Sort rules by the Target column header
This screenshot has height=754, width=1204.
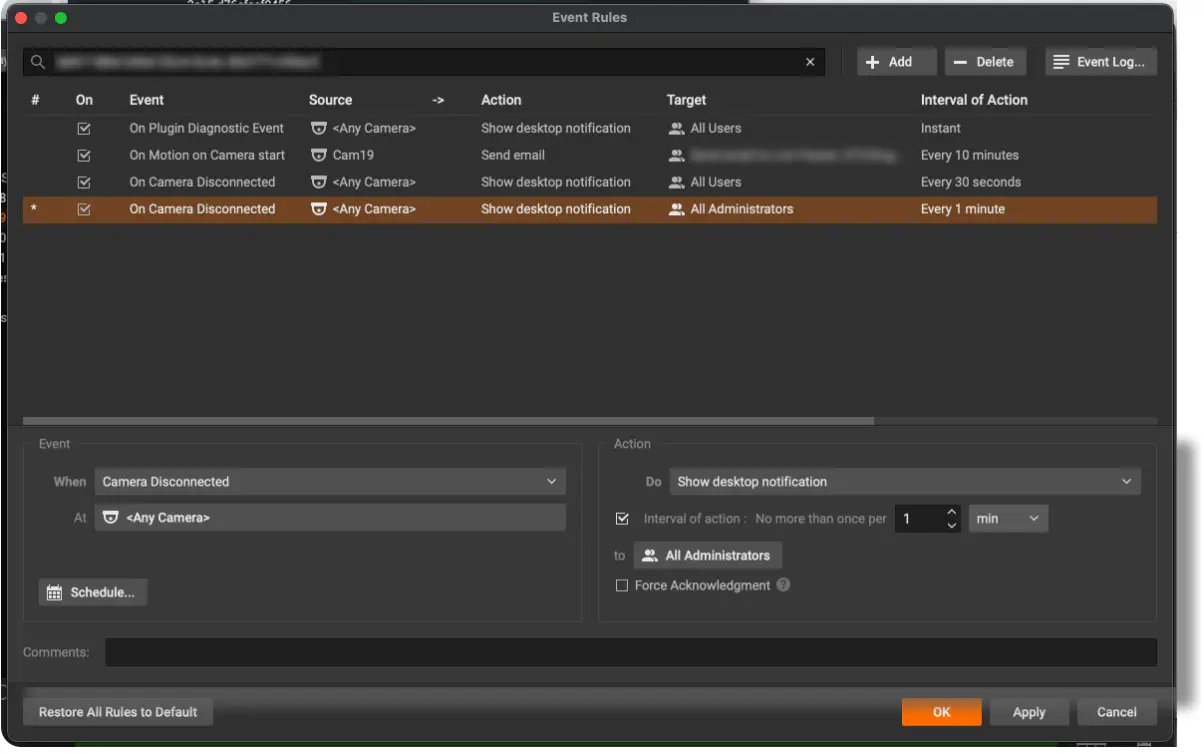[x=687, y=100]
